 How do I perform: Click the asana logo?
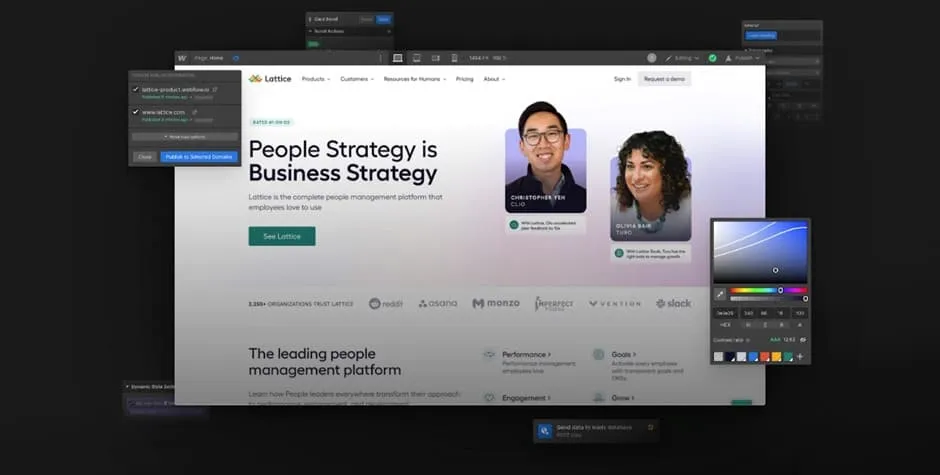point(438,303)
